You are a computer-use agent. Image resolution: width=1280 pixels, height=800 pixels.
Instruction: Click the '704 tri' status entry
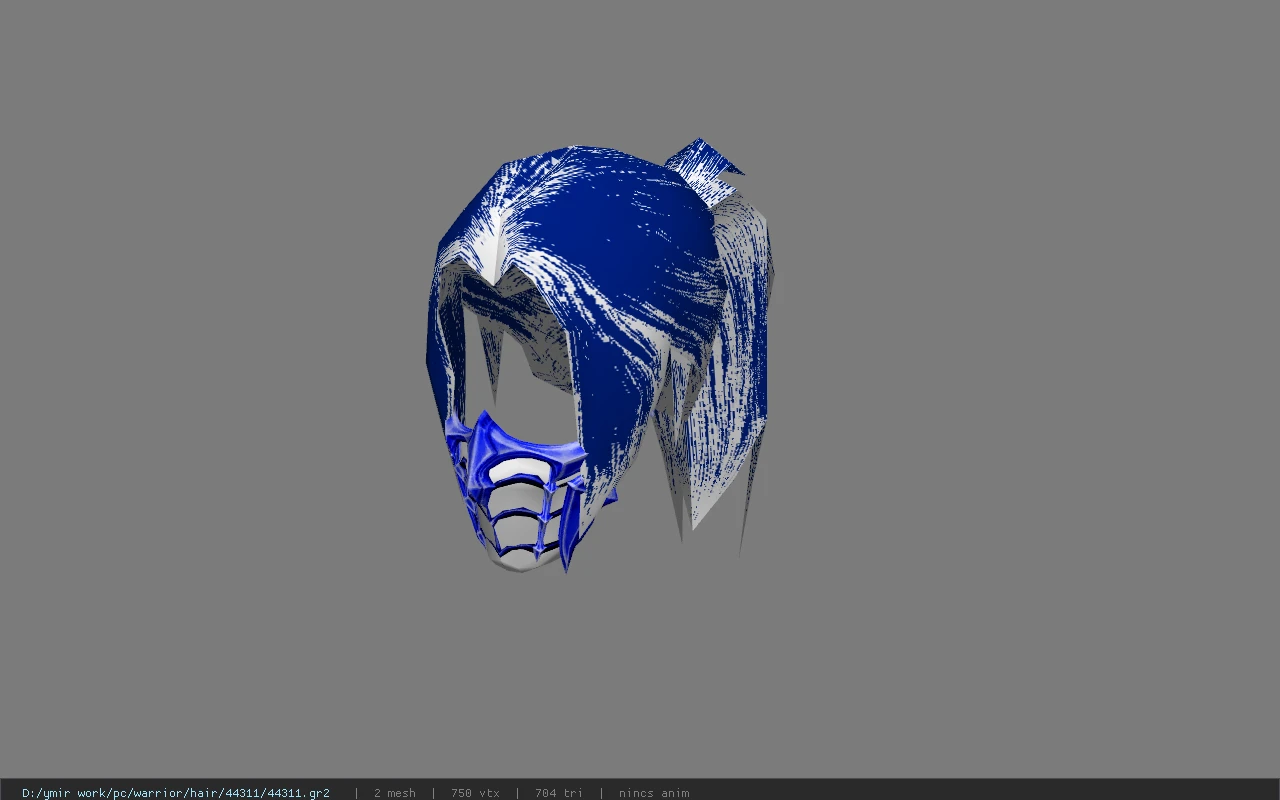559,793
